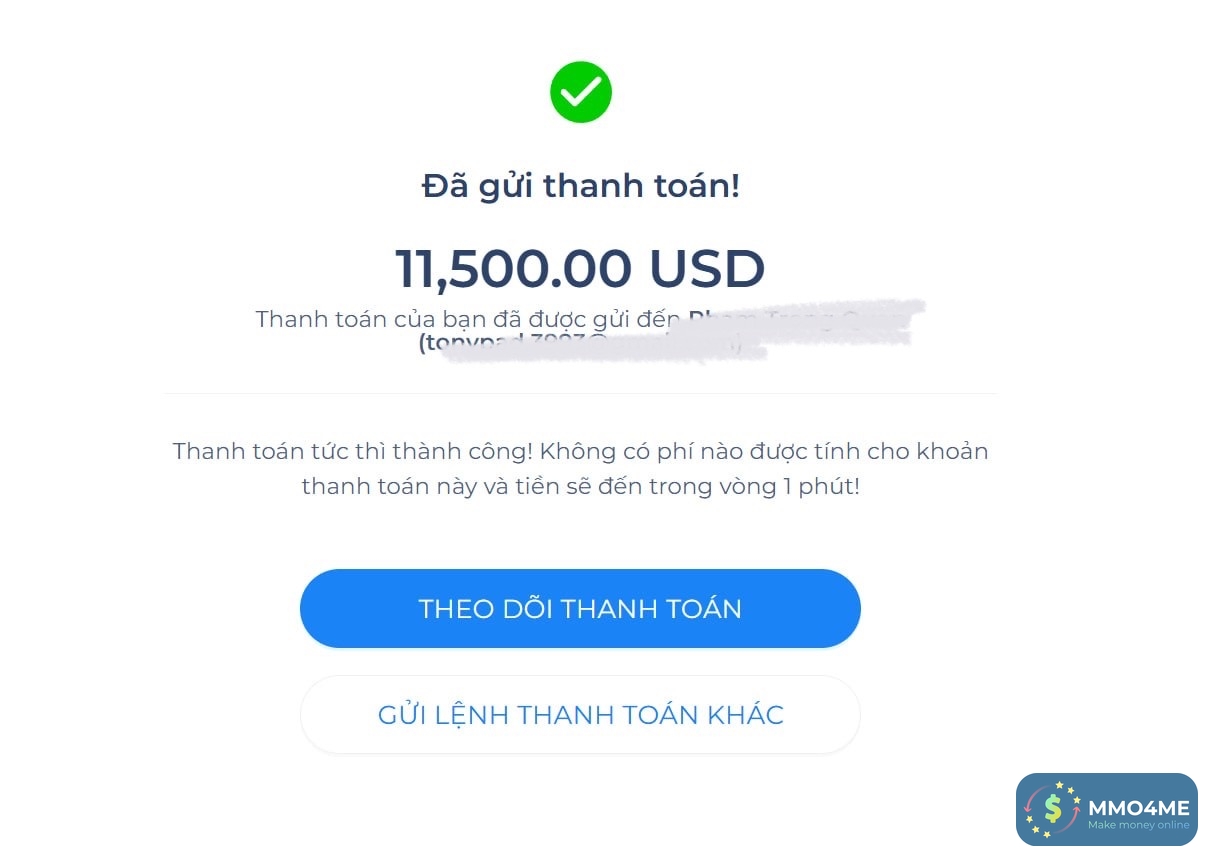The width and height of the screenshot is (1219, 862).
Task: Click the USD currency label
Action: pyautogui.click(x=707, y=268)
